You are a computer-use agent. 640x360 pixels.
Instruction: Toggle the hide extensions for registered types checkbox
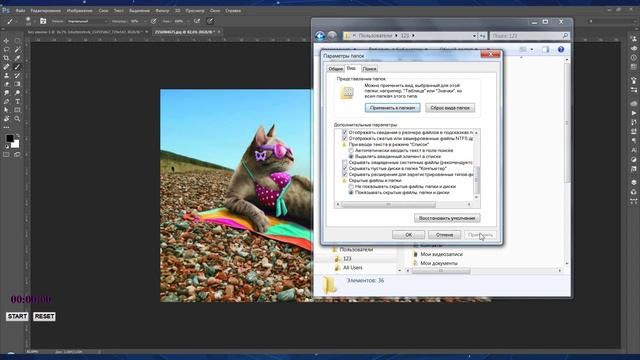(344, 174)
